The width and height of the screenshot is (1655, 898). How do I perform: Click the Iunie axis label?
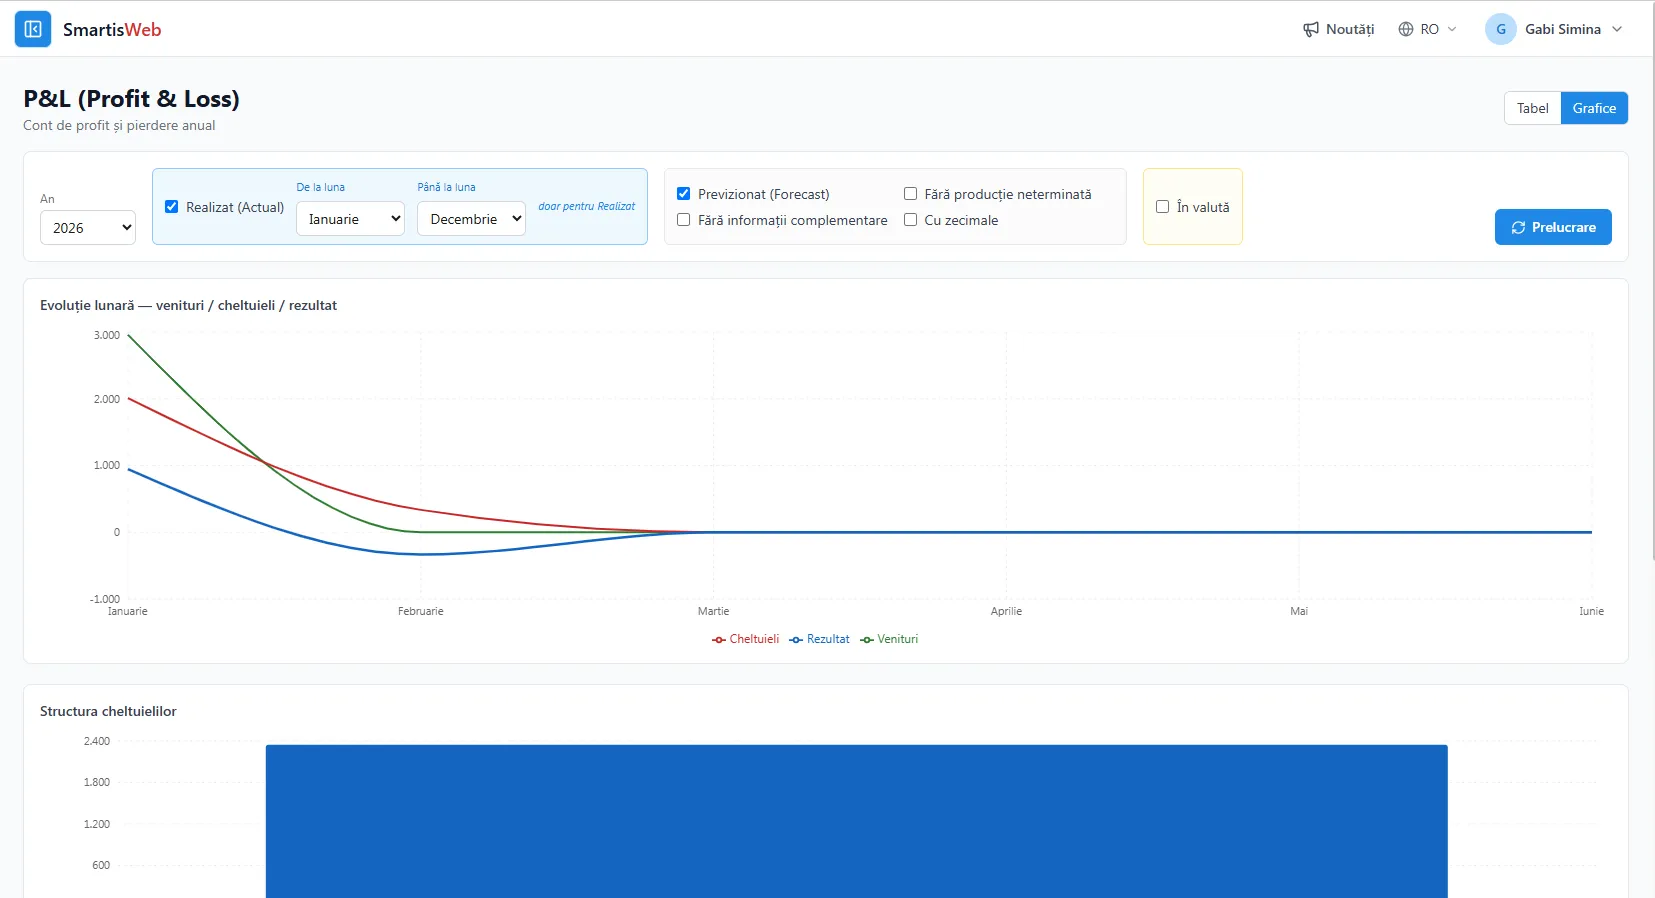(1591, 611)
